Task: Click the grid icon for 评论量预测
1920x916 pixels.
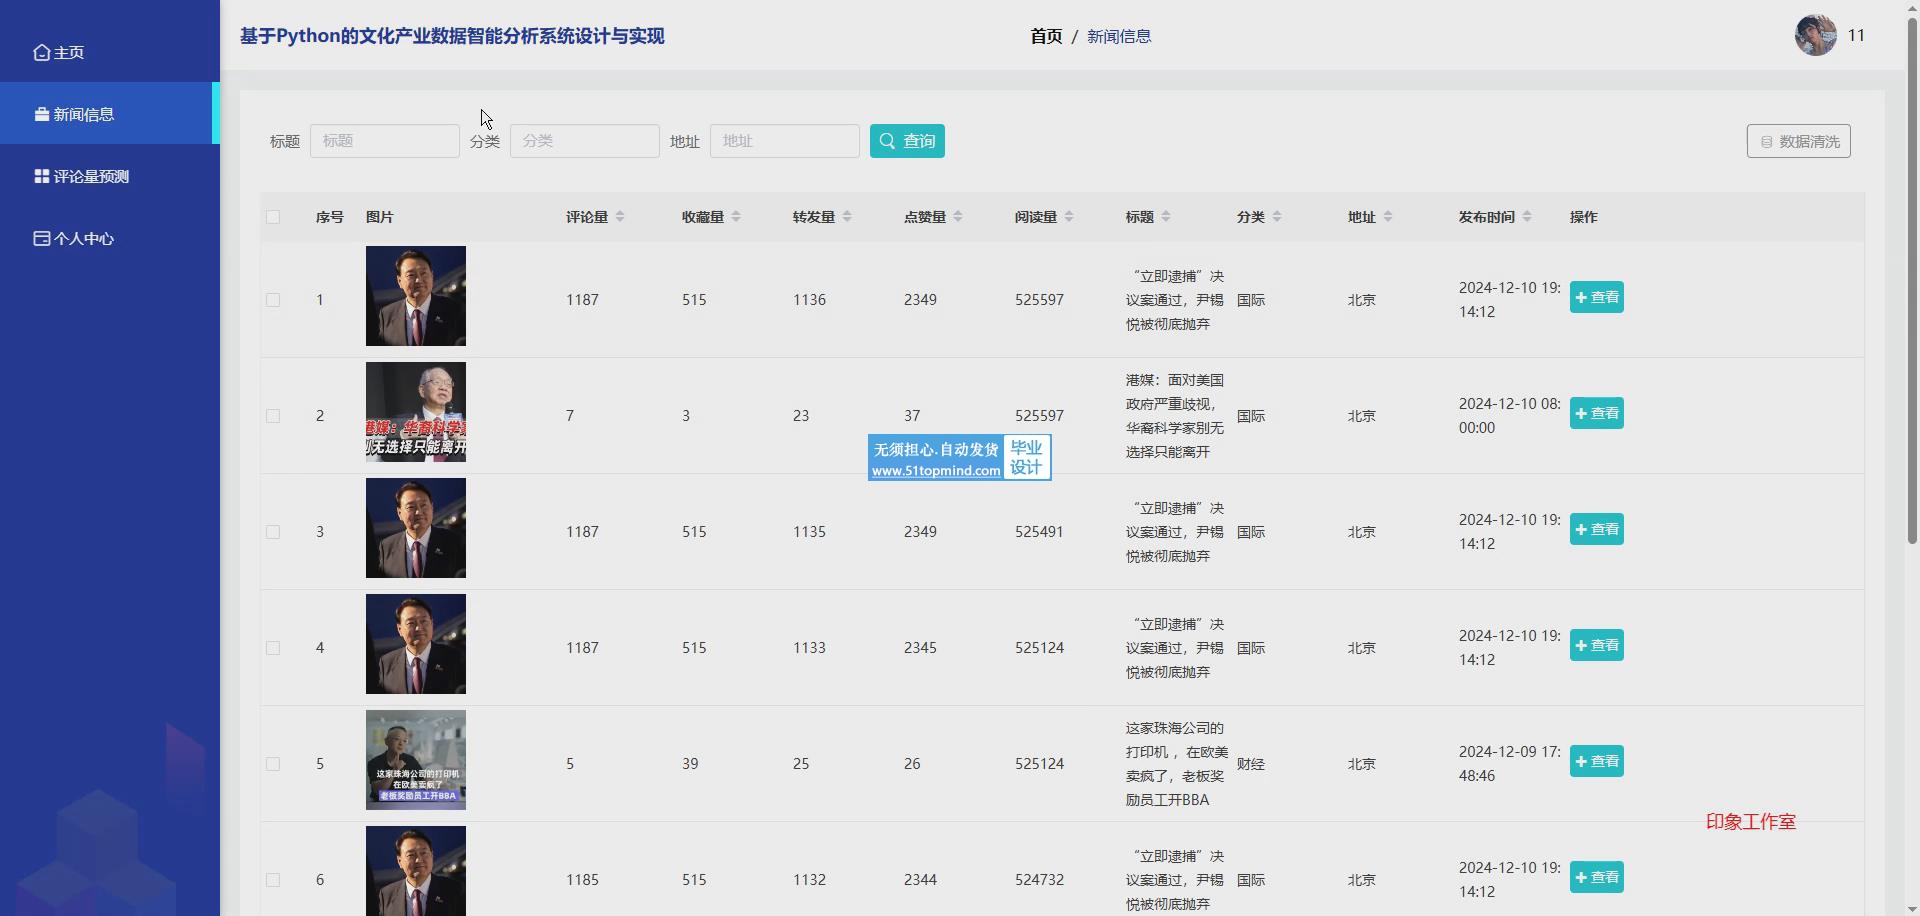Action: coord(41,177)
